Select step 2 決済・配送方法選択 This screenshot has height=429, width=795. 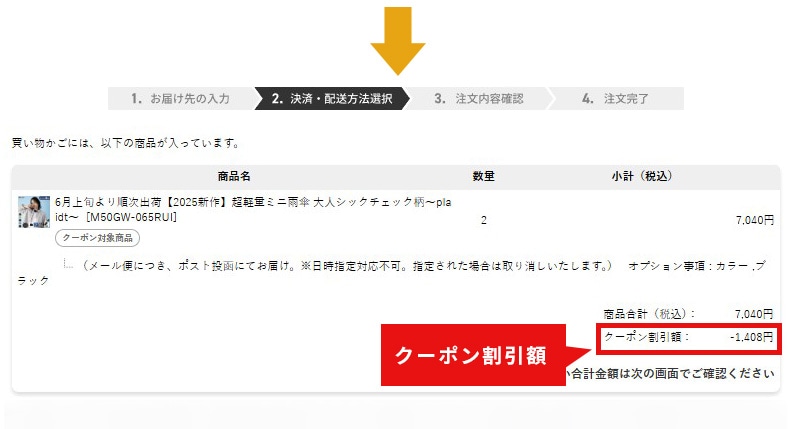point(332,98)
